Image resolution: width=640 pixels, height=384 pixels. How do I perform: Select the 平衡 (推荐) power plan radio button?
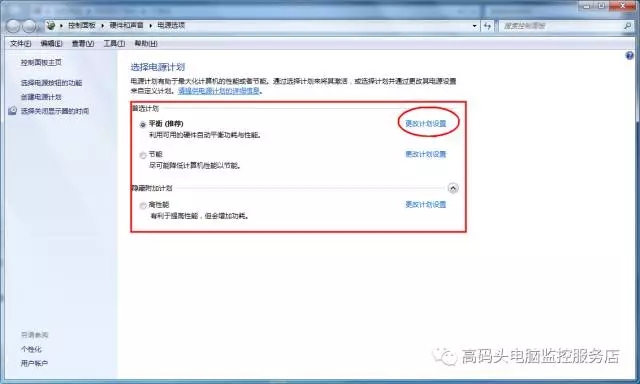[143, 124]
